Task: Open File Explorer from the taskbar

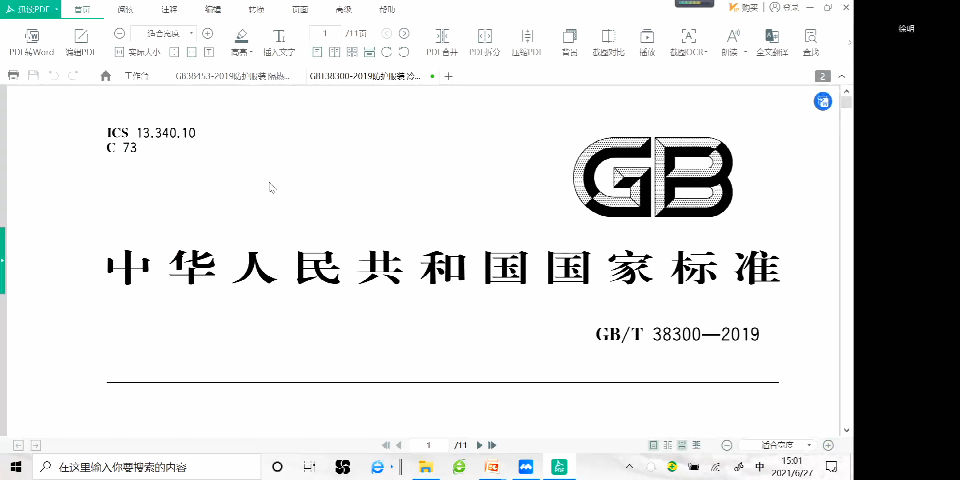Action: point(426,467)
